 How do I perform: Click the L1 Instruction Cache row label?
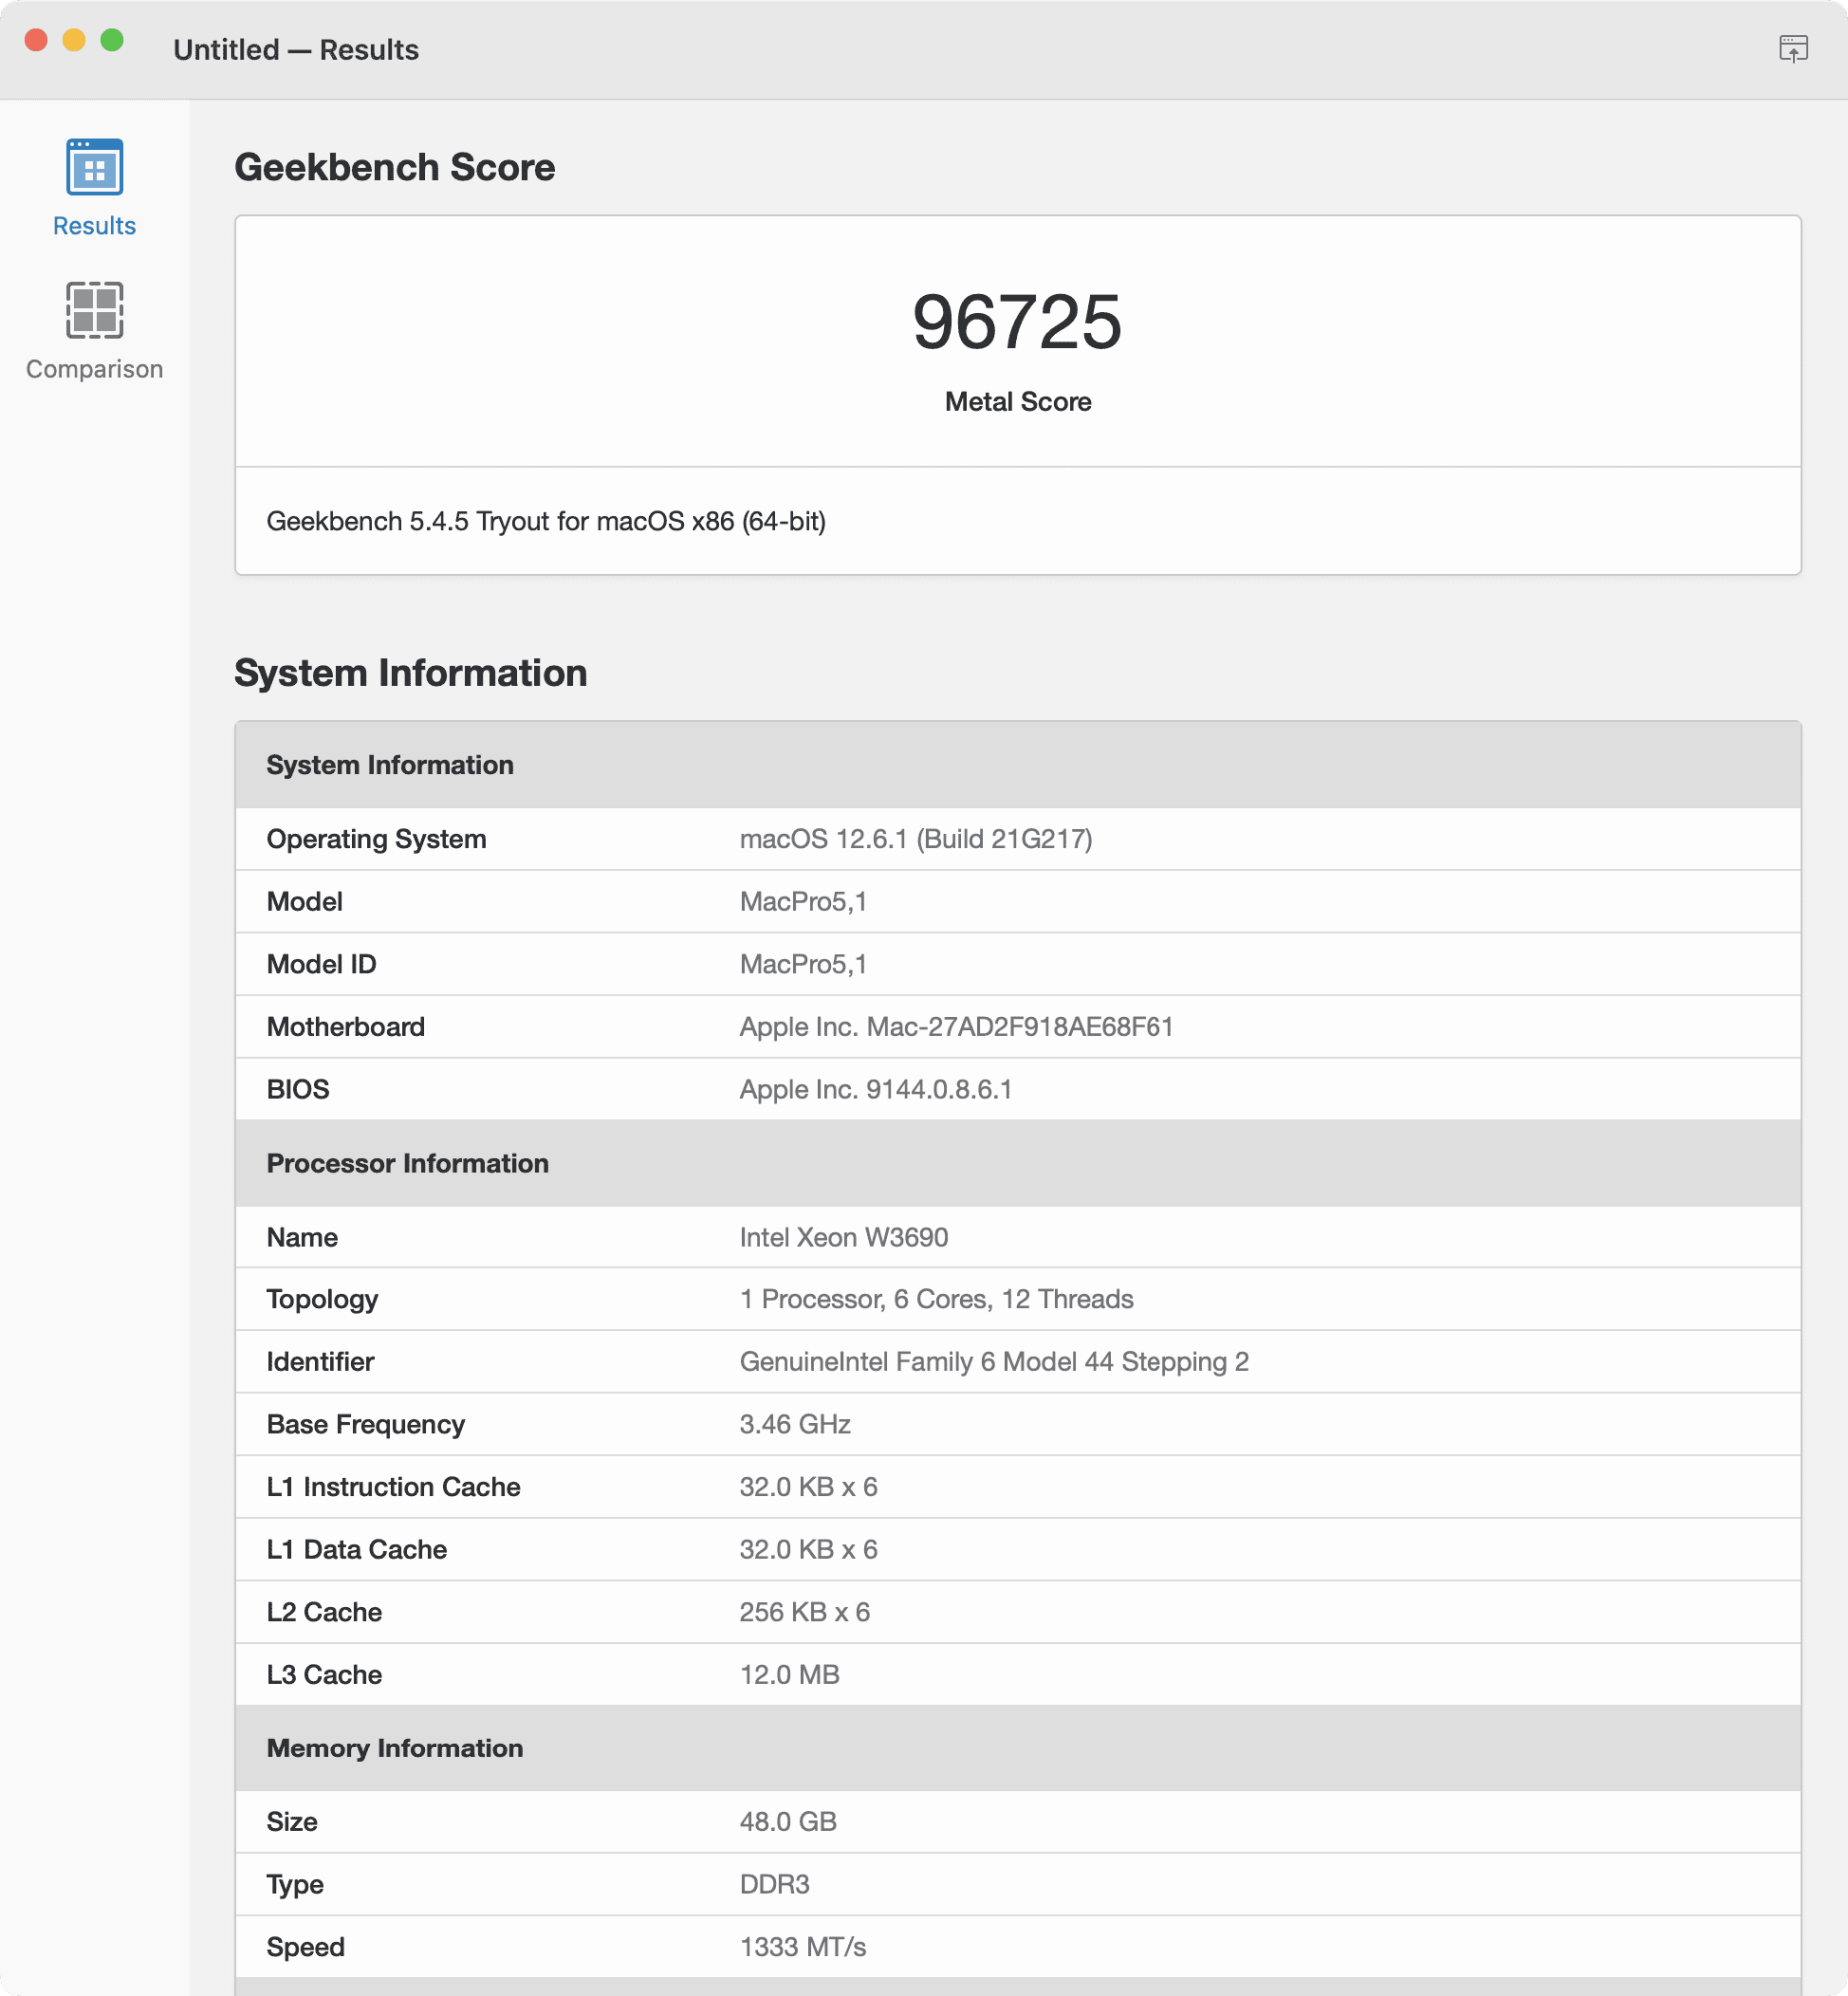[x=393, y=1487]
